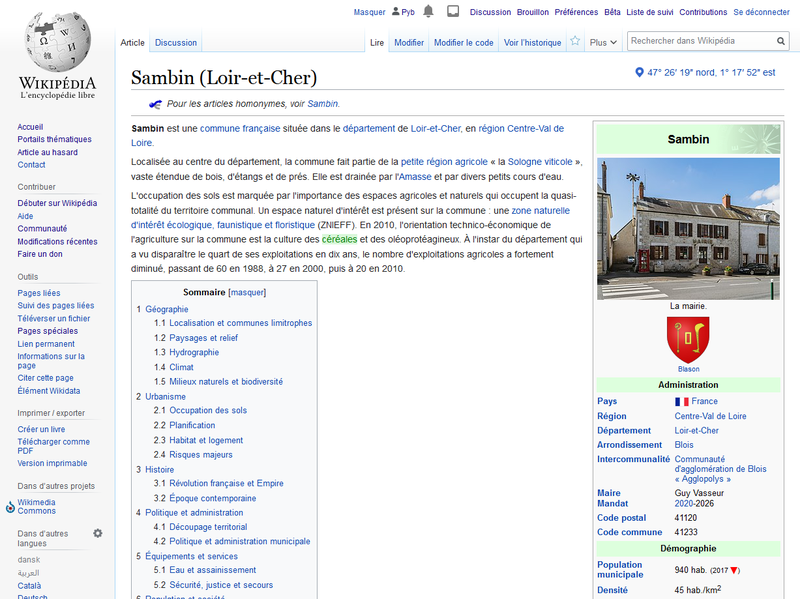The width and height of the screenshot is (800, 599).
Task: Open the Amasse river link
Action: pyautogui.click(x=415, y=177)
